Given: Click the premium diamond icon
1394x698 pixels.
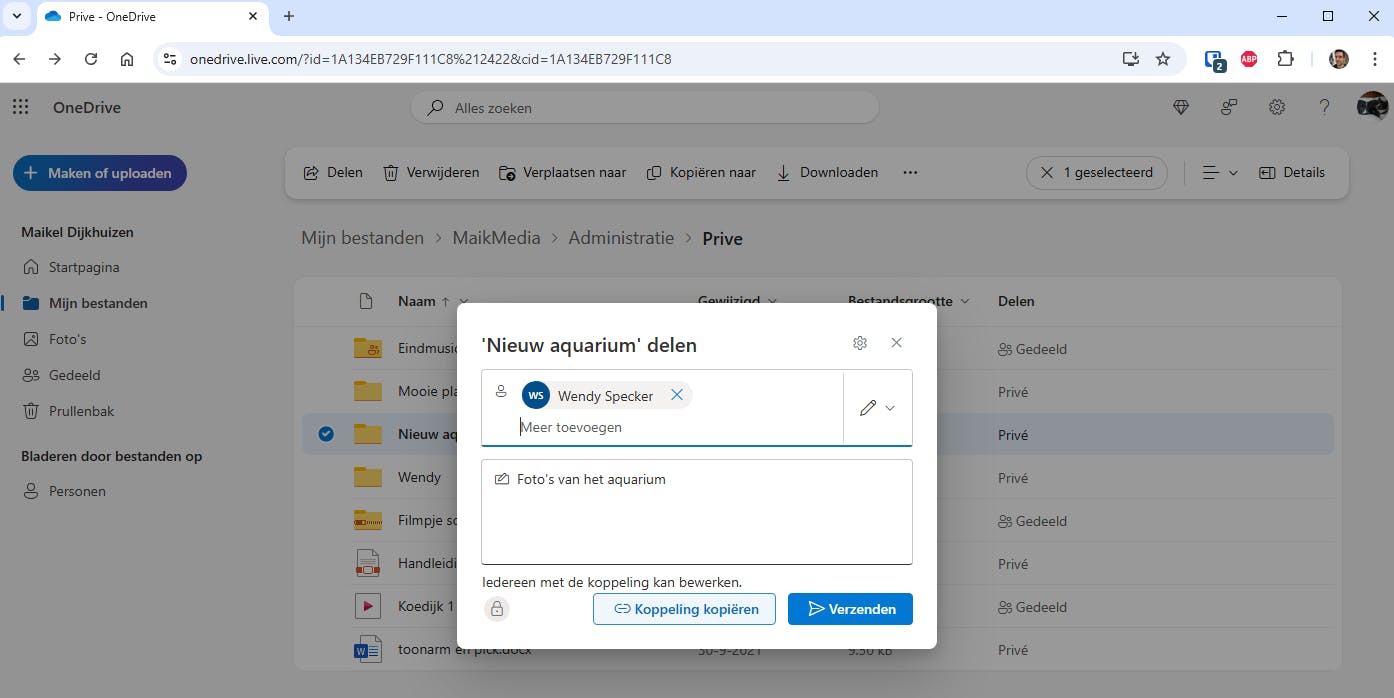Looking at the screenshot, I should 1181,108.
